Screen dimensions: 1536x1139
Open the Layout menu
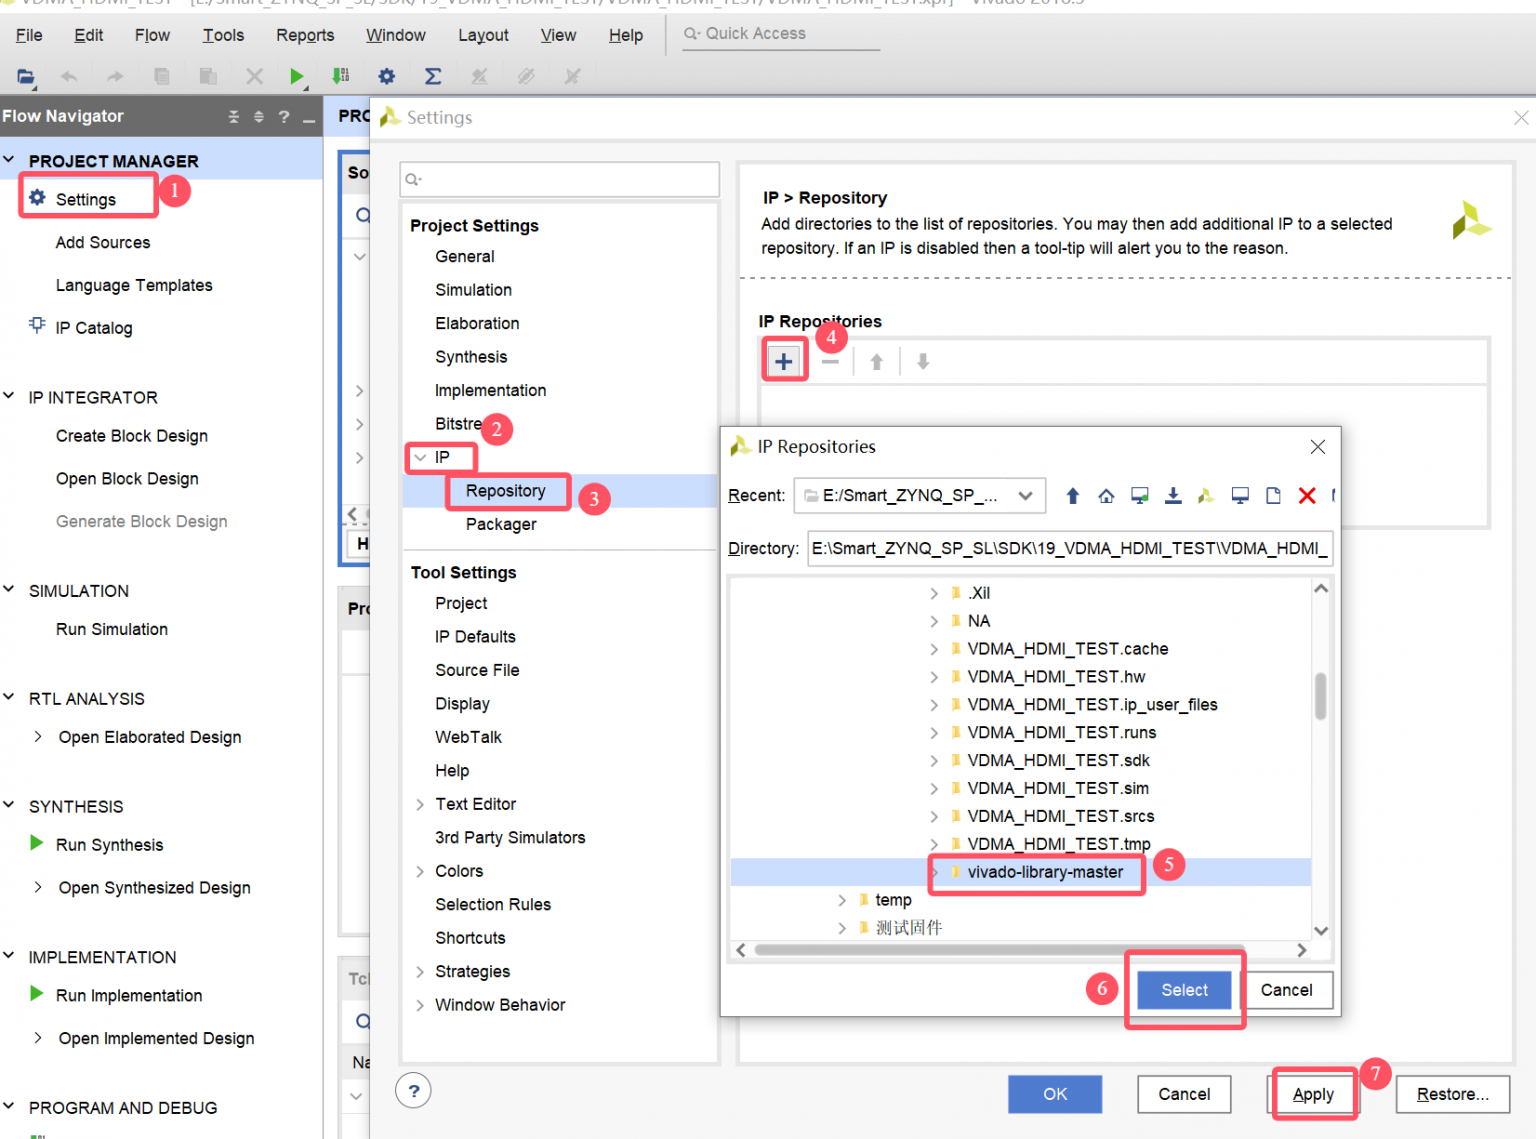click(483, 35)
